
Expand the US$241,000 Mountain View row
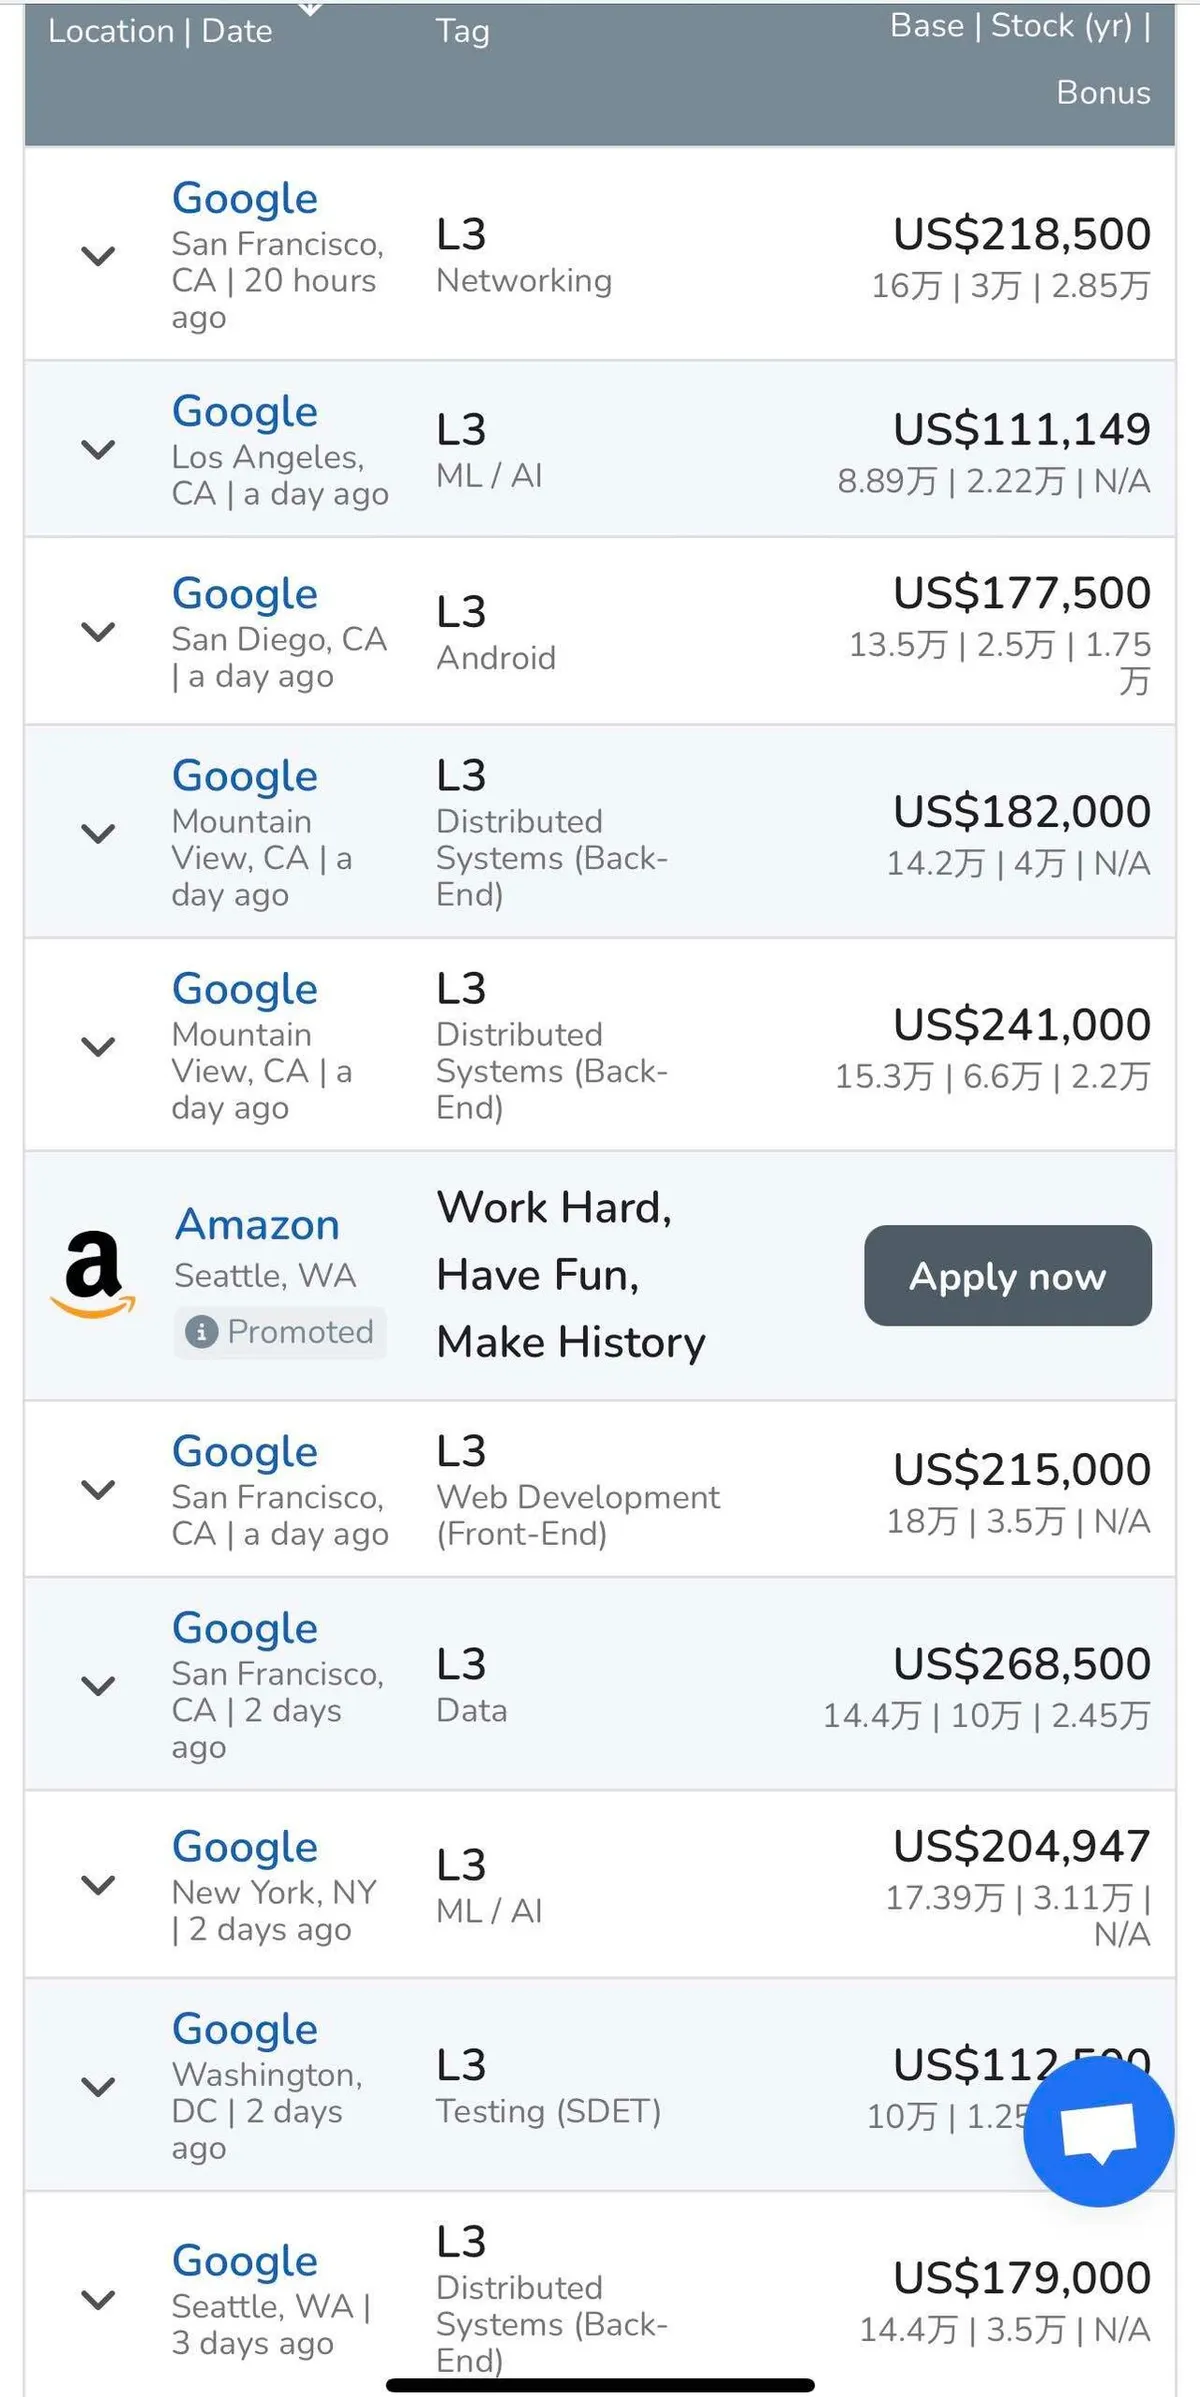pyautogui.click(x=98, y=1047)
